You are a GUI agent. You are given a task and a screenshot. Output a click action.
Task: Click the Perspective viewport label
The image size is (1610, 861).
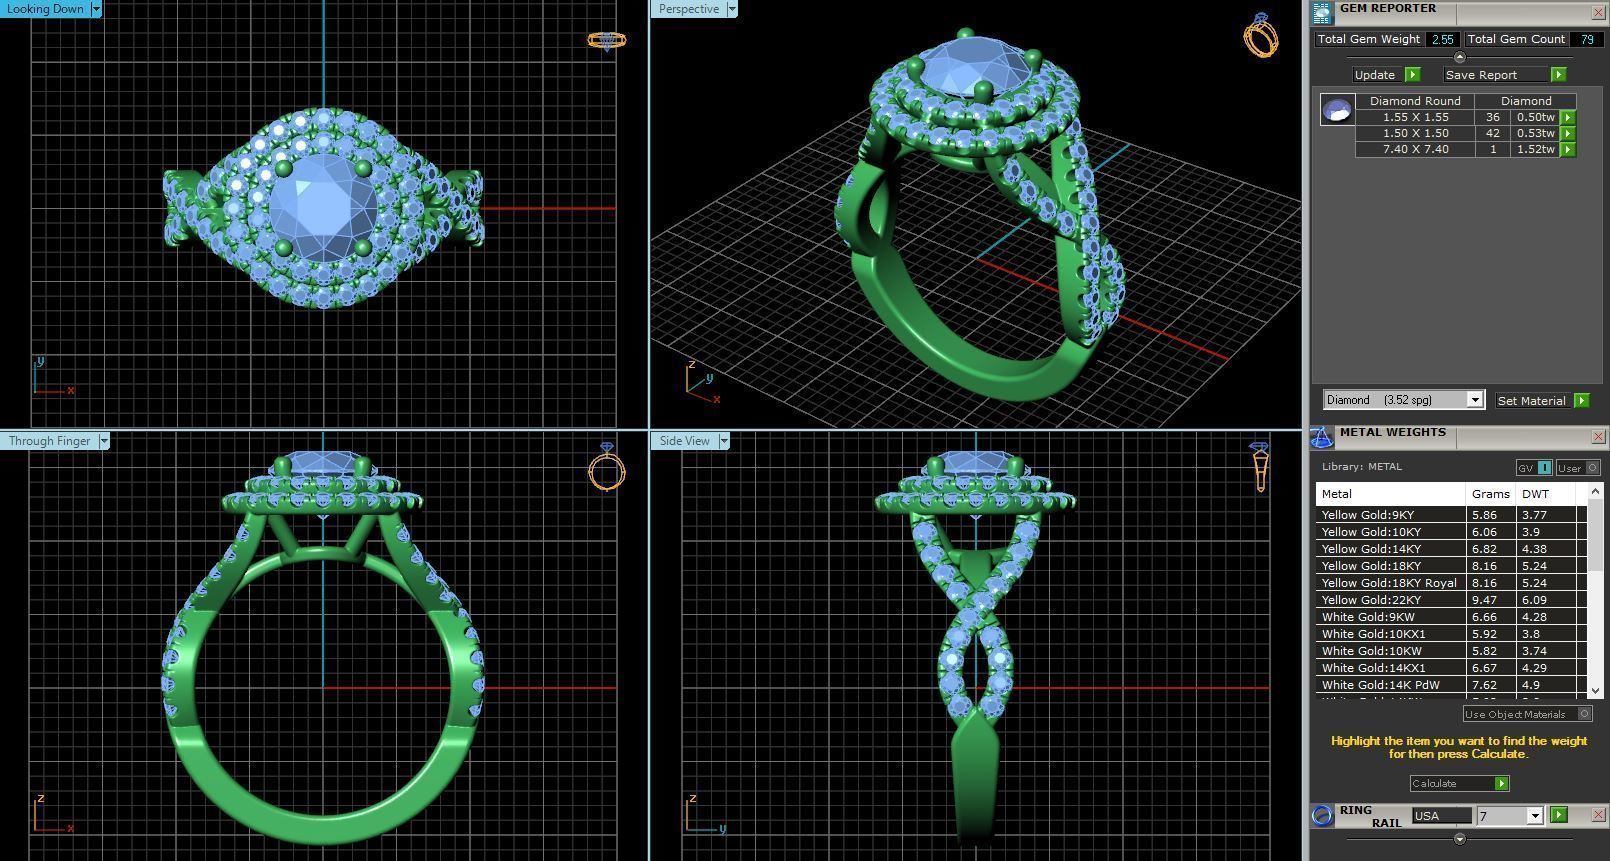(x=689, y=9)
